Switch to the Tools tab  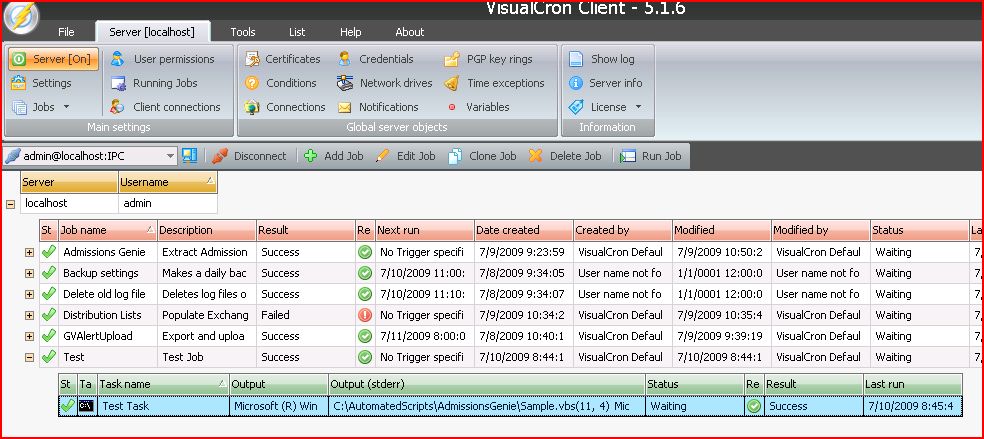pyautogui.click(x=242, y=32)
